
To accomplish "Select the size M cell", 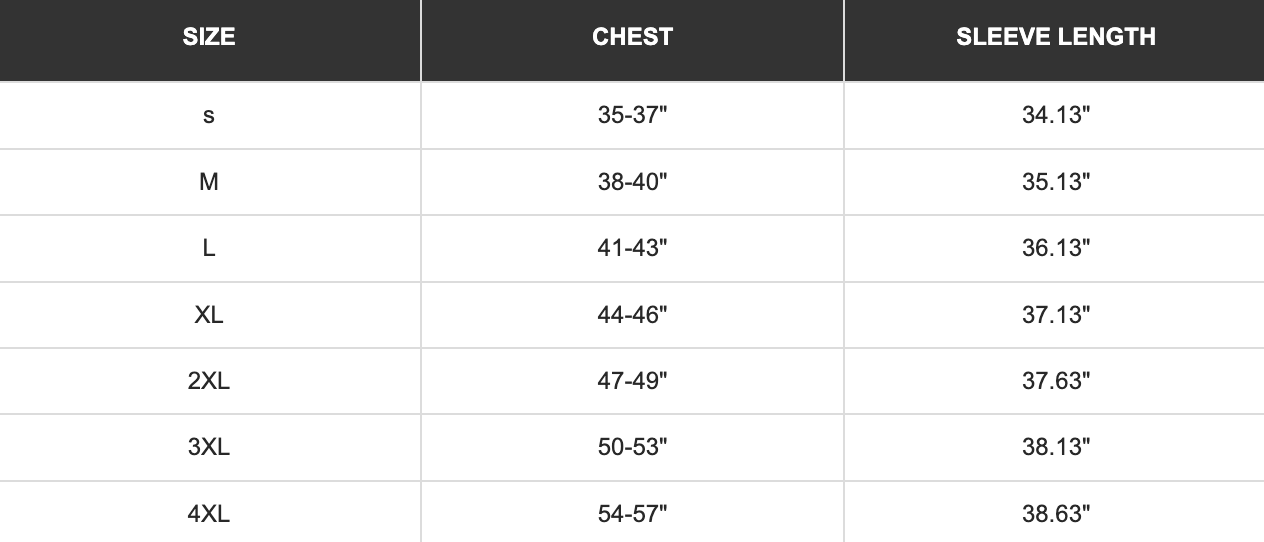I will pos(209,182).
